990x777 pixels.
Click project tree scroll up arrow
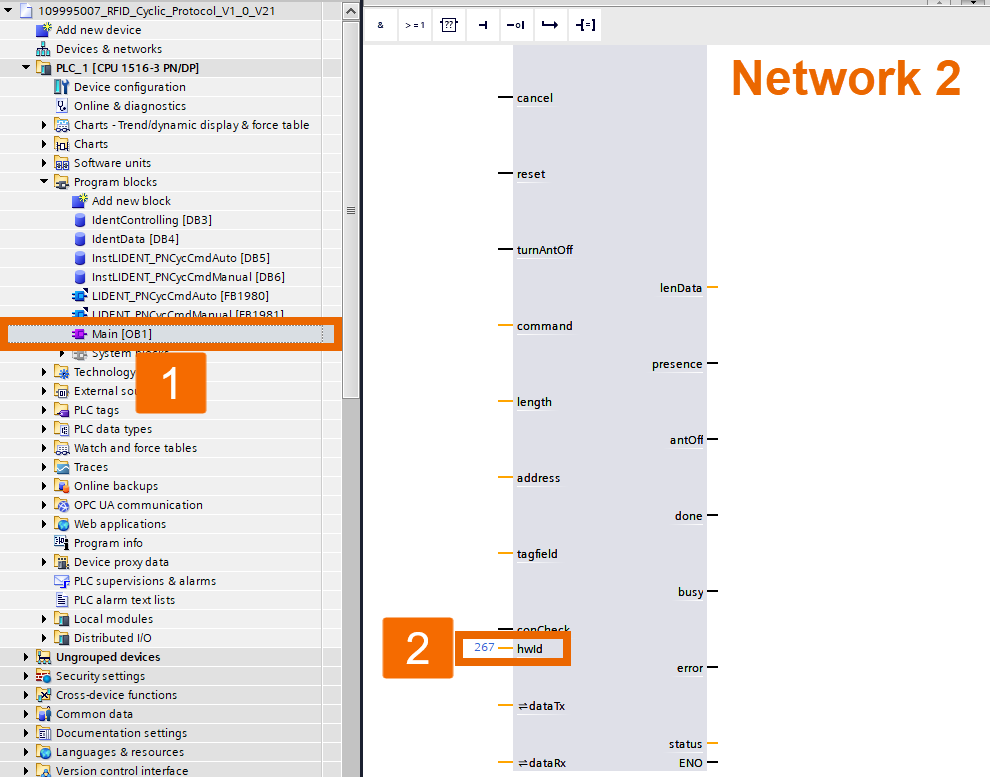coord(350,11)
